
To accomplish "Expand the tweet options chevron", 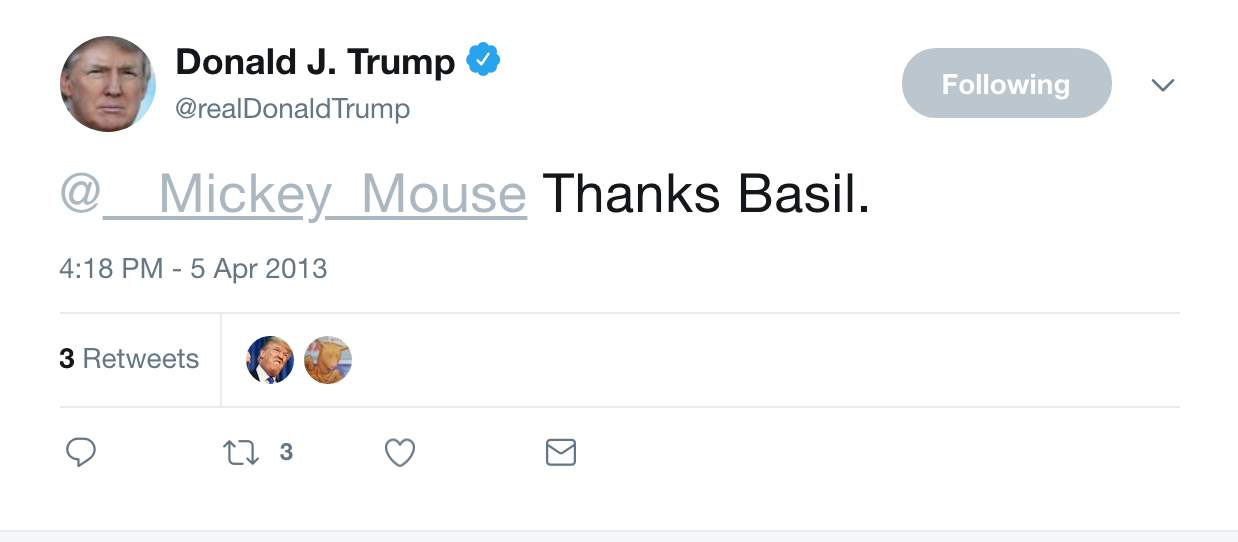I will click(1162, 85).
